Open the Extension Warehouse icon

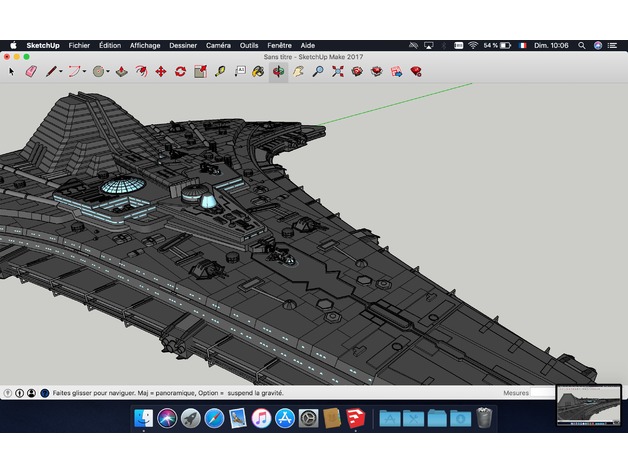[x=376, y=72]
